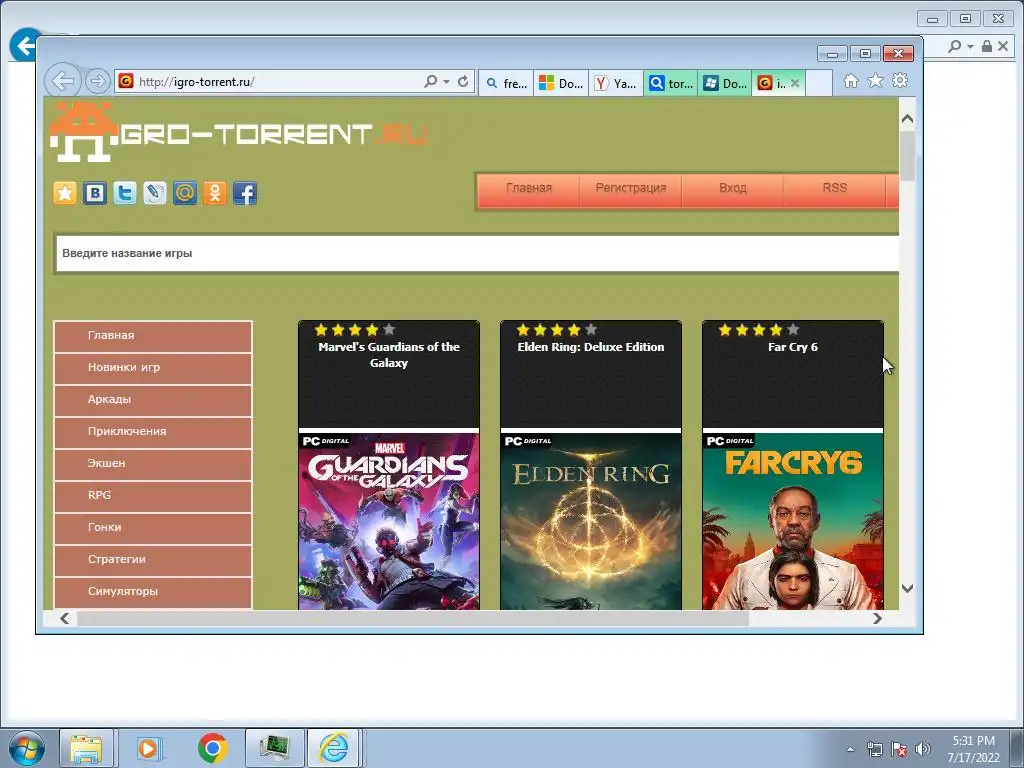The width and height of the screenshot is (1024, 768).
Task: Open the Windows Start button
Action: coord(27,748)
